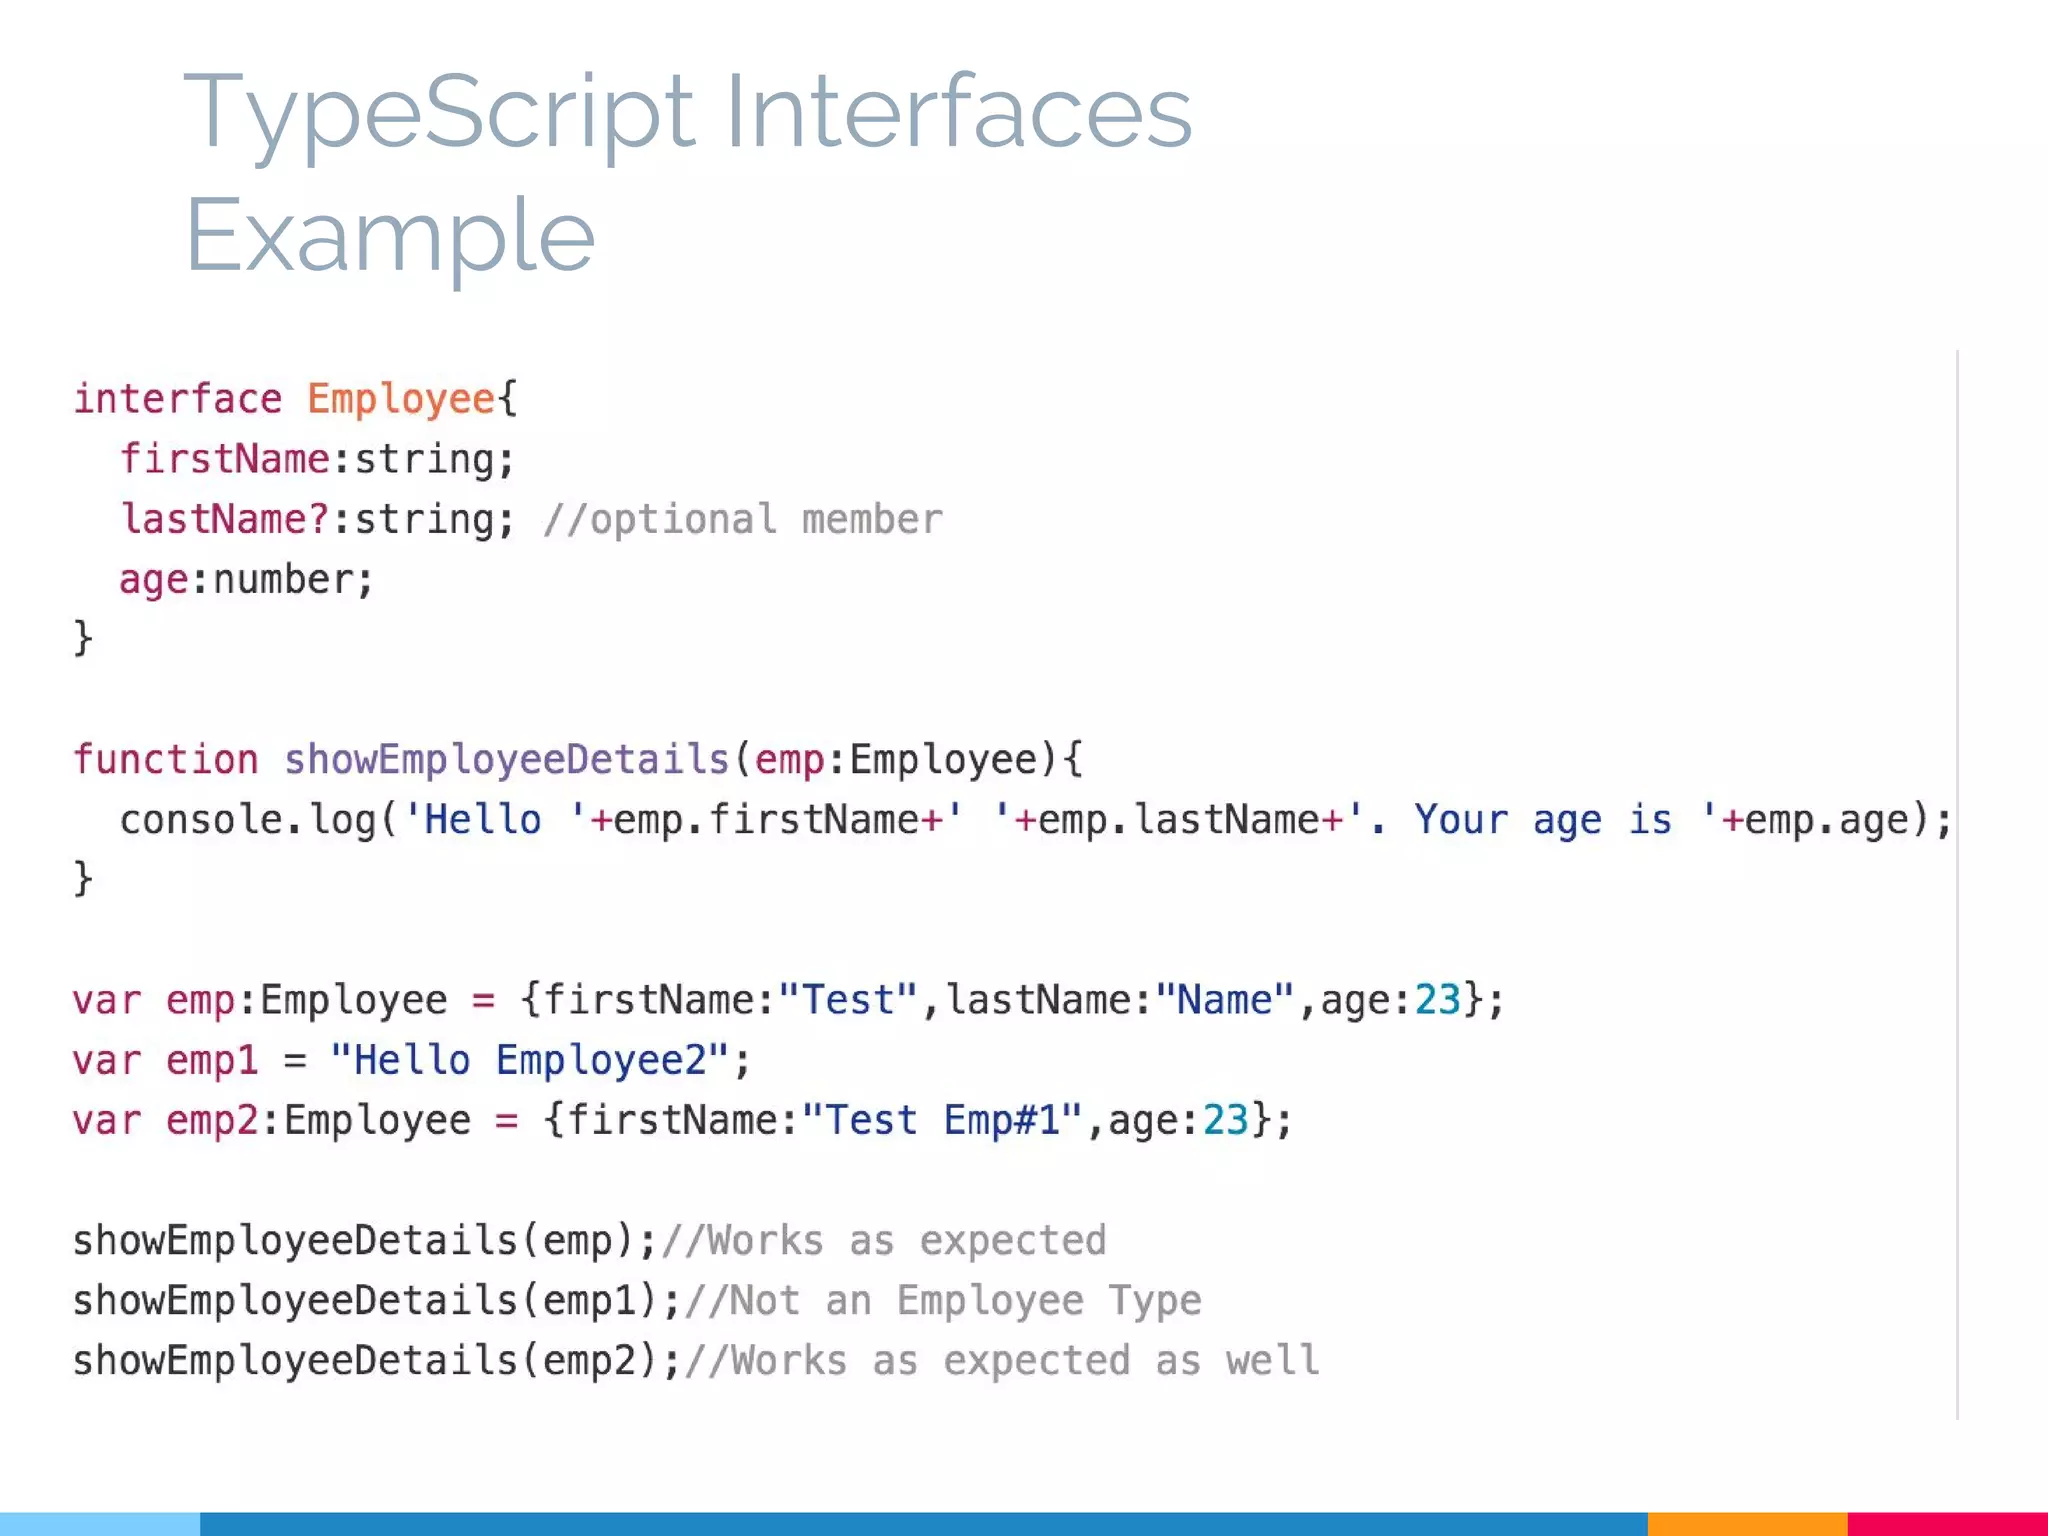Image resolution: width=2048 pixels, height=1536 pixels.
Task: Click the orange "Employee" interface name
Action: pyautogui.click(x=400, y=399)
